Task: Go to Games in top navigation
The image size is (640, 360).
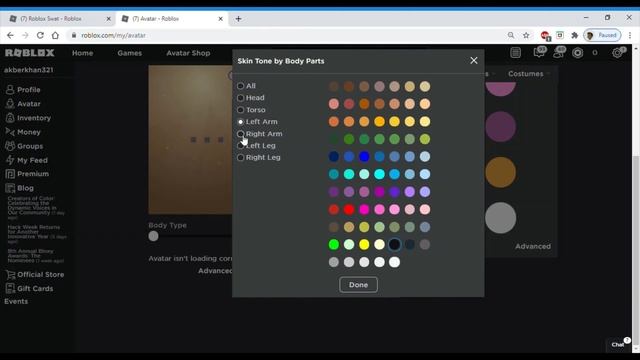Action: point(130,53)
